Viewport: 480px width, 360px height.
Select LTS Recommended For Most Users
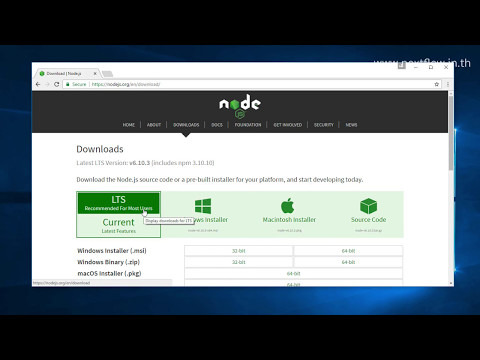119,203
